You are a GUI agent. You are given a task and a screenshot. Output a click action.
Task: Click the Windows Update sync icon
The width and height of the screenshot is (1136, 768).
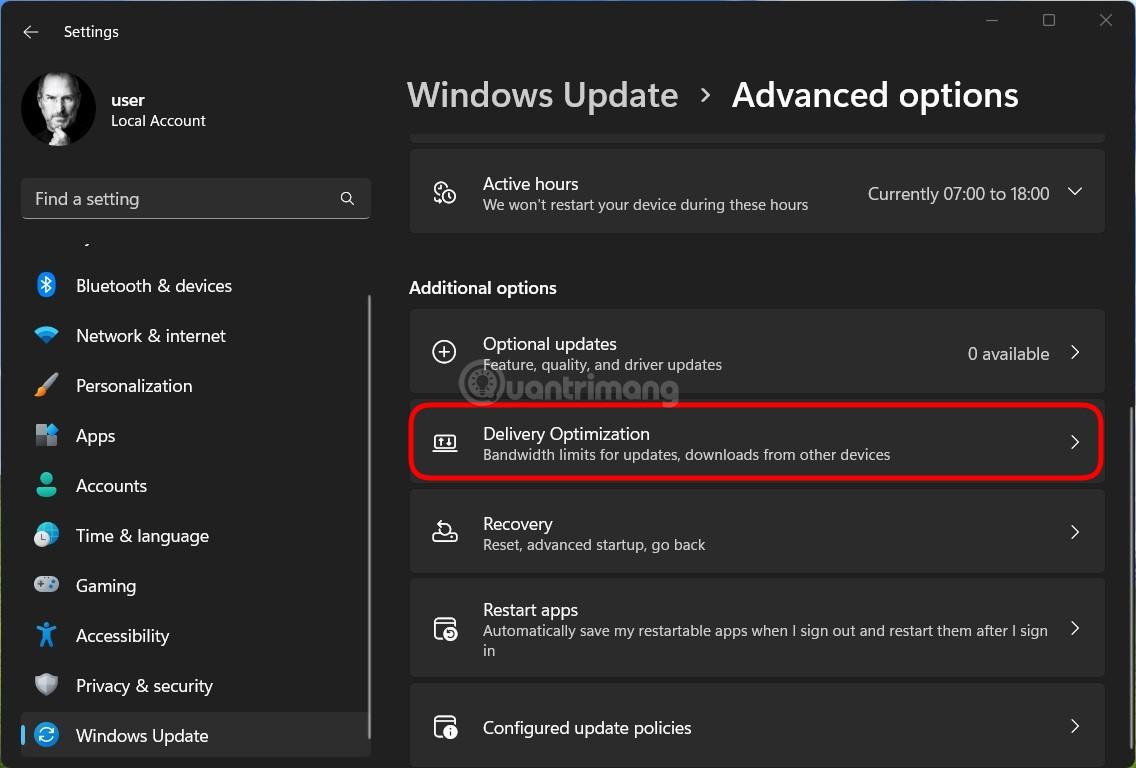coord(46,735)
